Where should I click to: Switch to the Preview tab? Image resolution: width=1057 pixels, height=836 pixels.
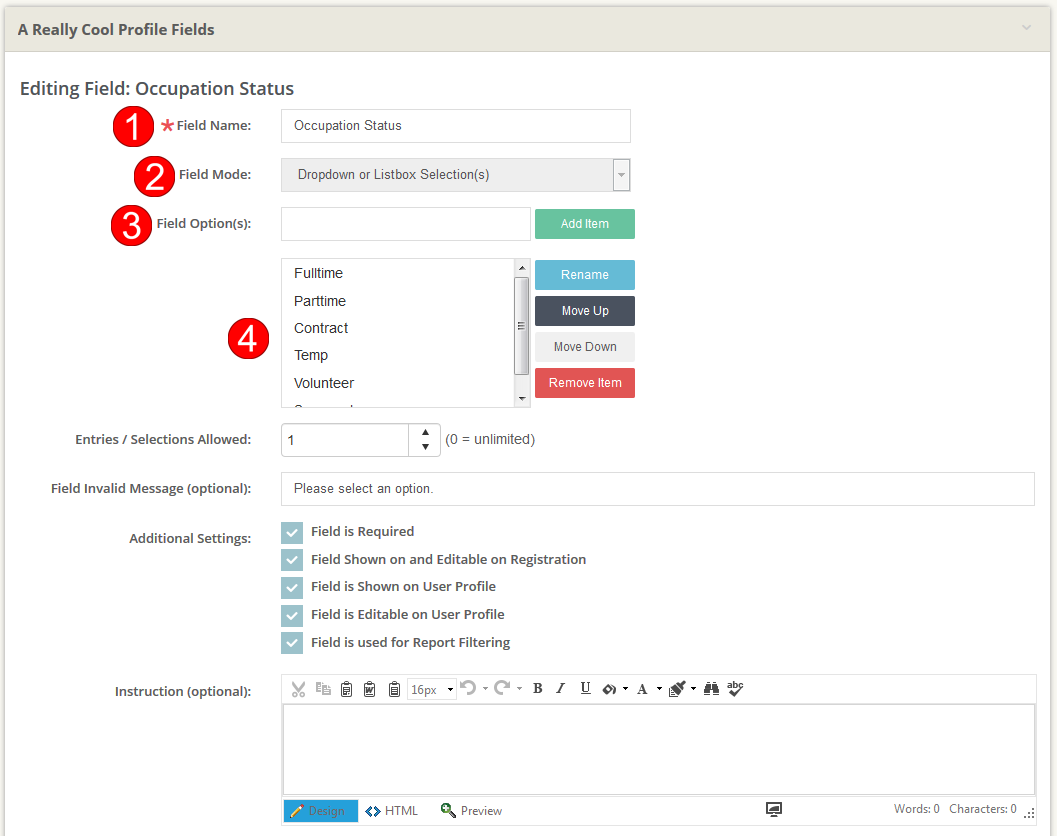[471, 811]
